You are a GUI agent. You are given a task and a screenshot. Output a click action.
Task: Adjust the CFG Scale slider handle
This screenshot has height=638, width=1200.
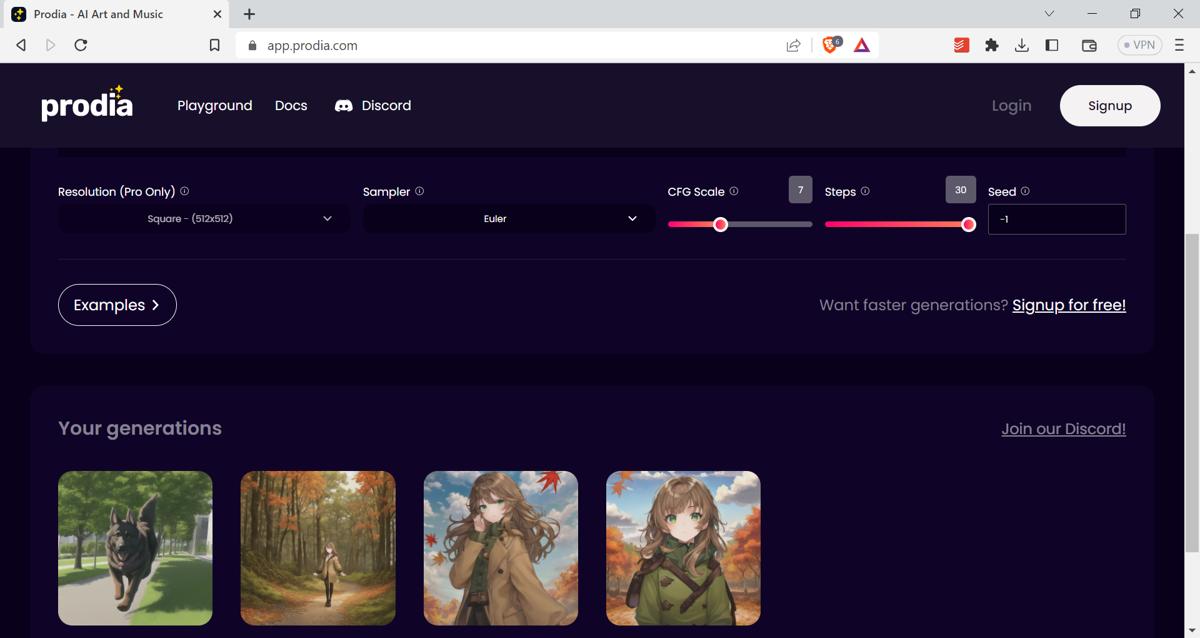pyautogui.click(x=720, y=224)
